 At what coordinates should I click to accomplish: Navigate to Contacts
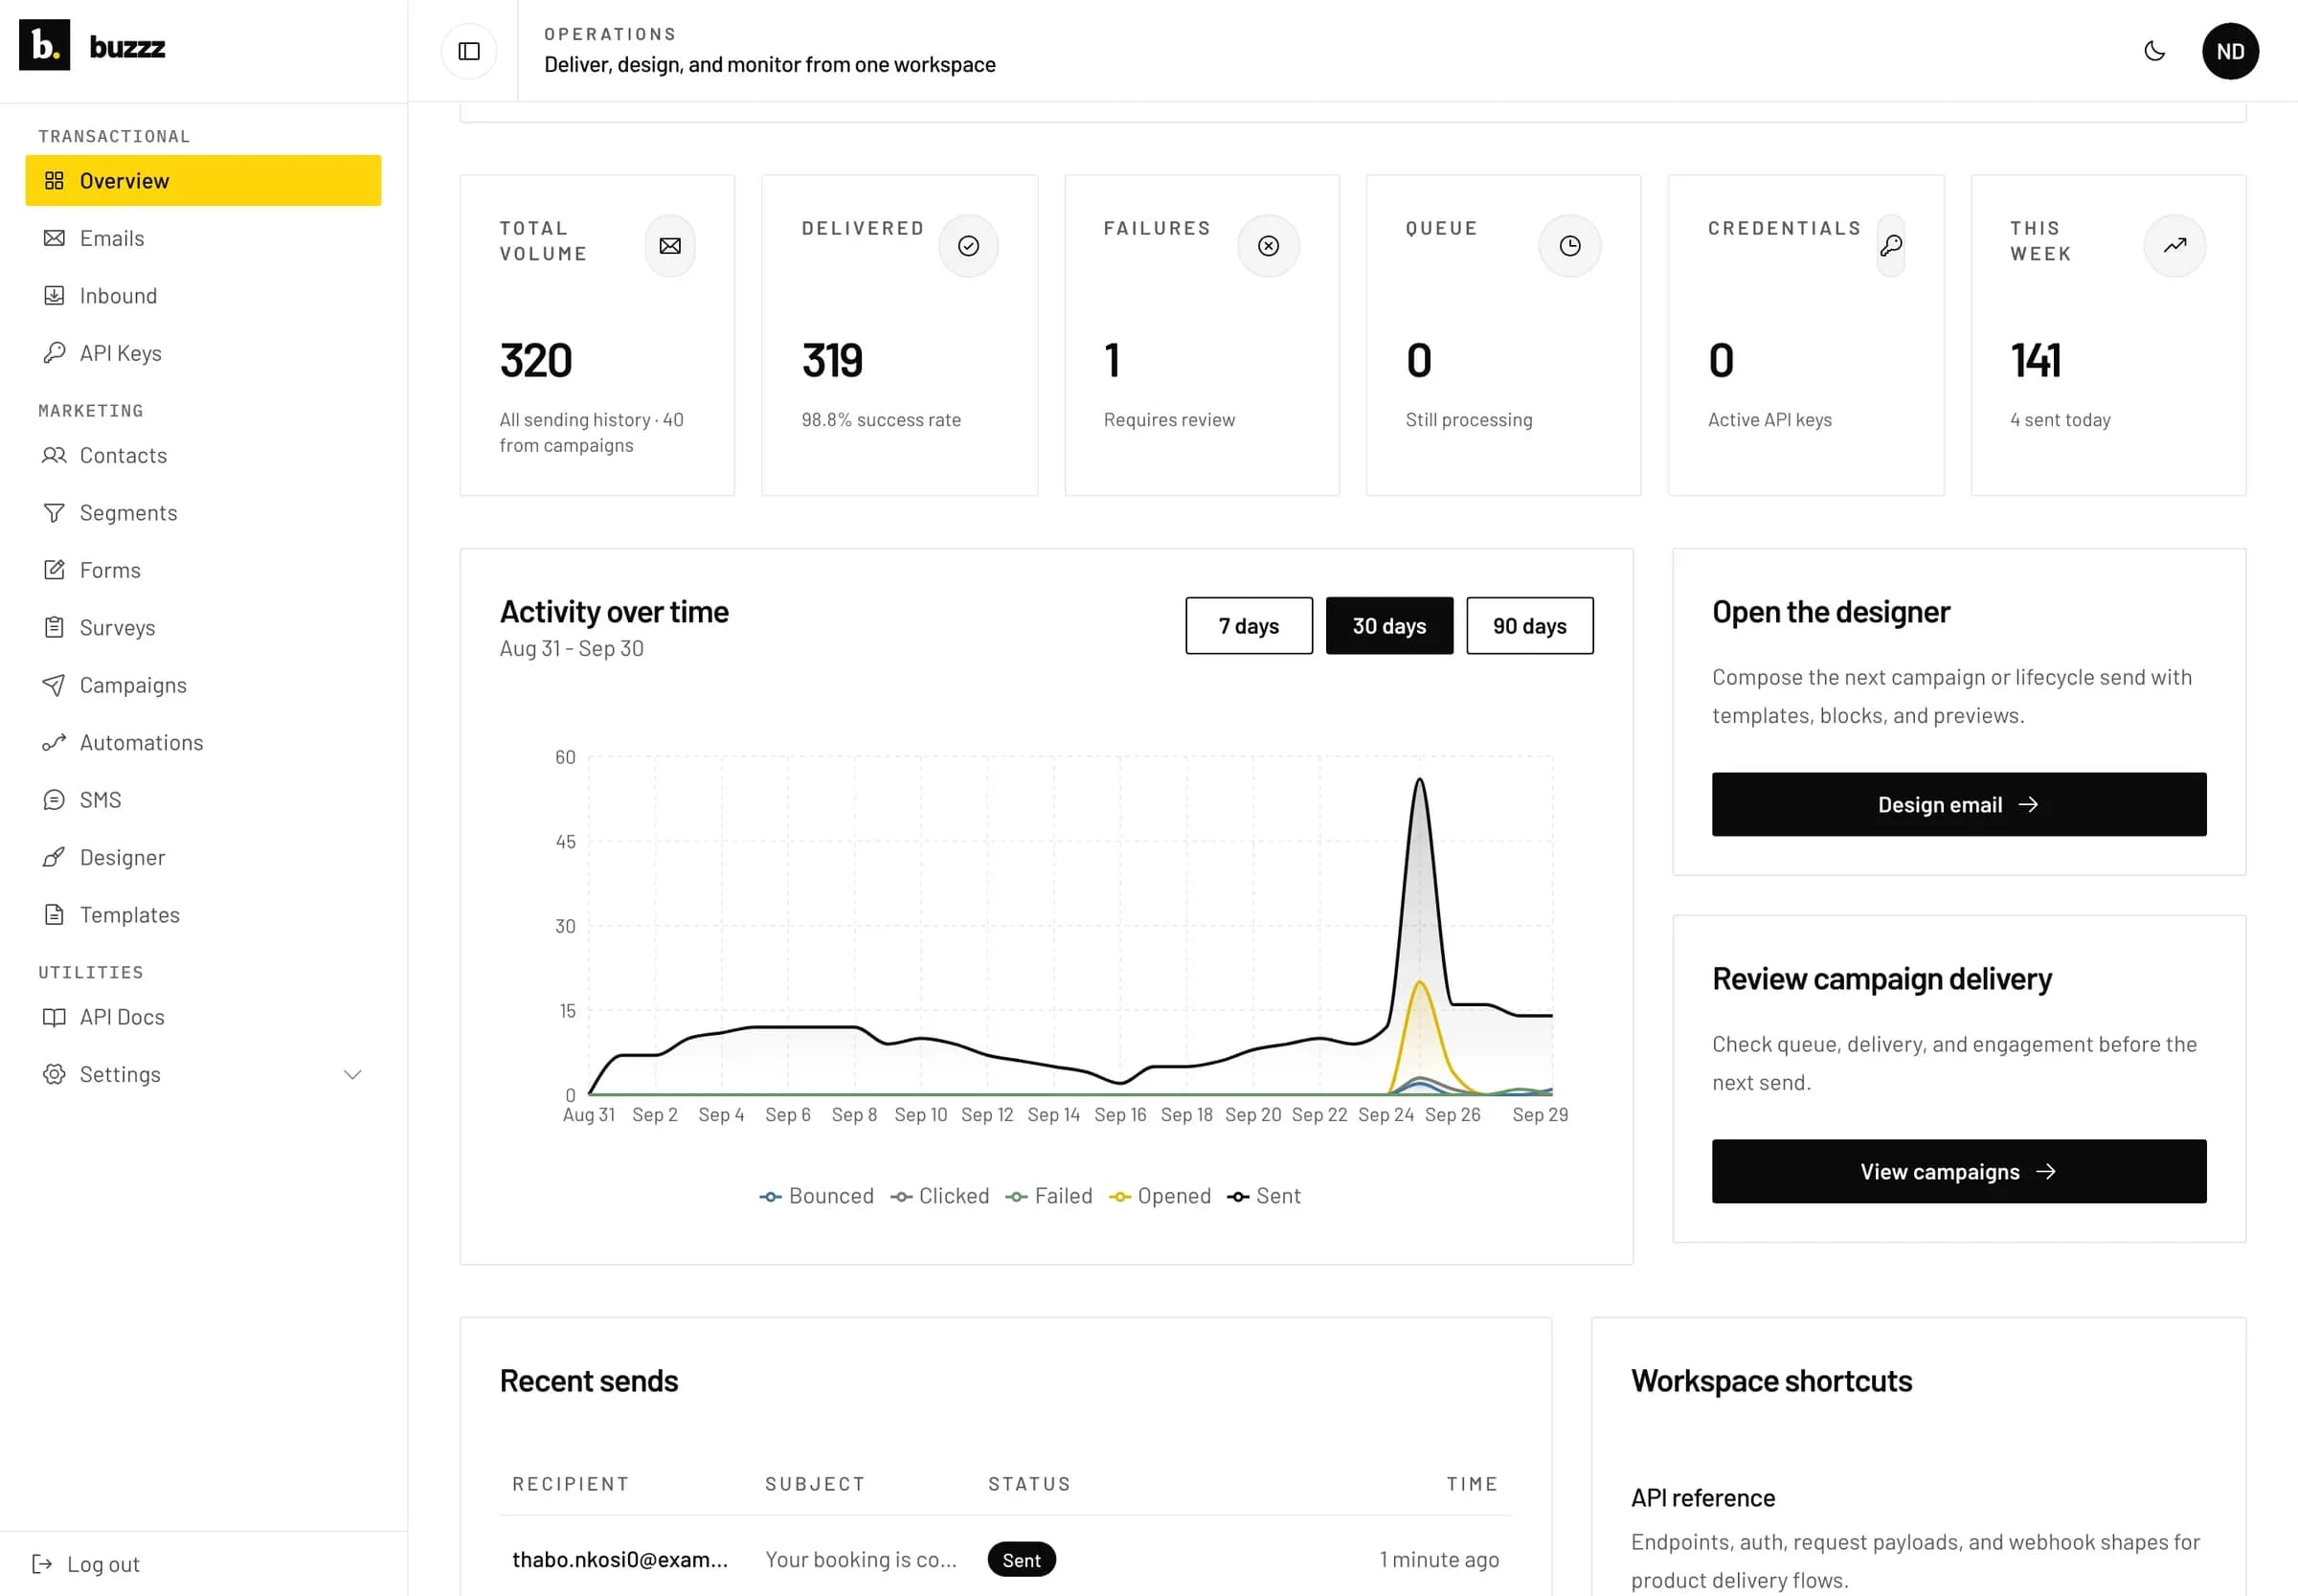[x=203, y=455]
